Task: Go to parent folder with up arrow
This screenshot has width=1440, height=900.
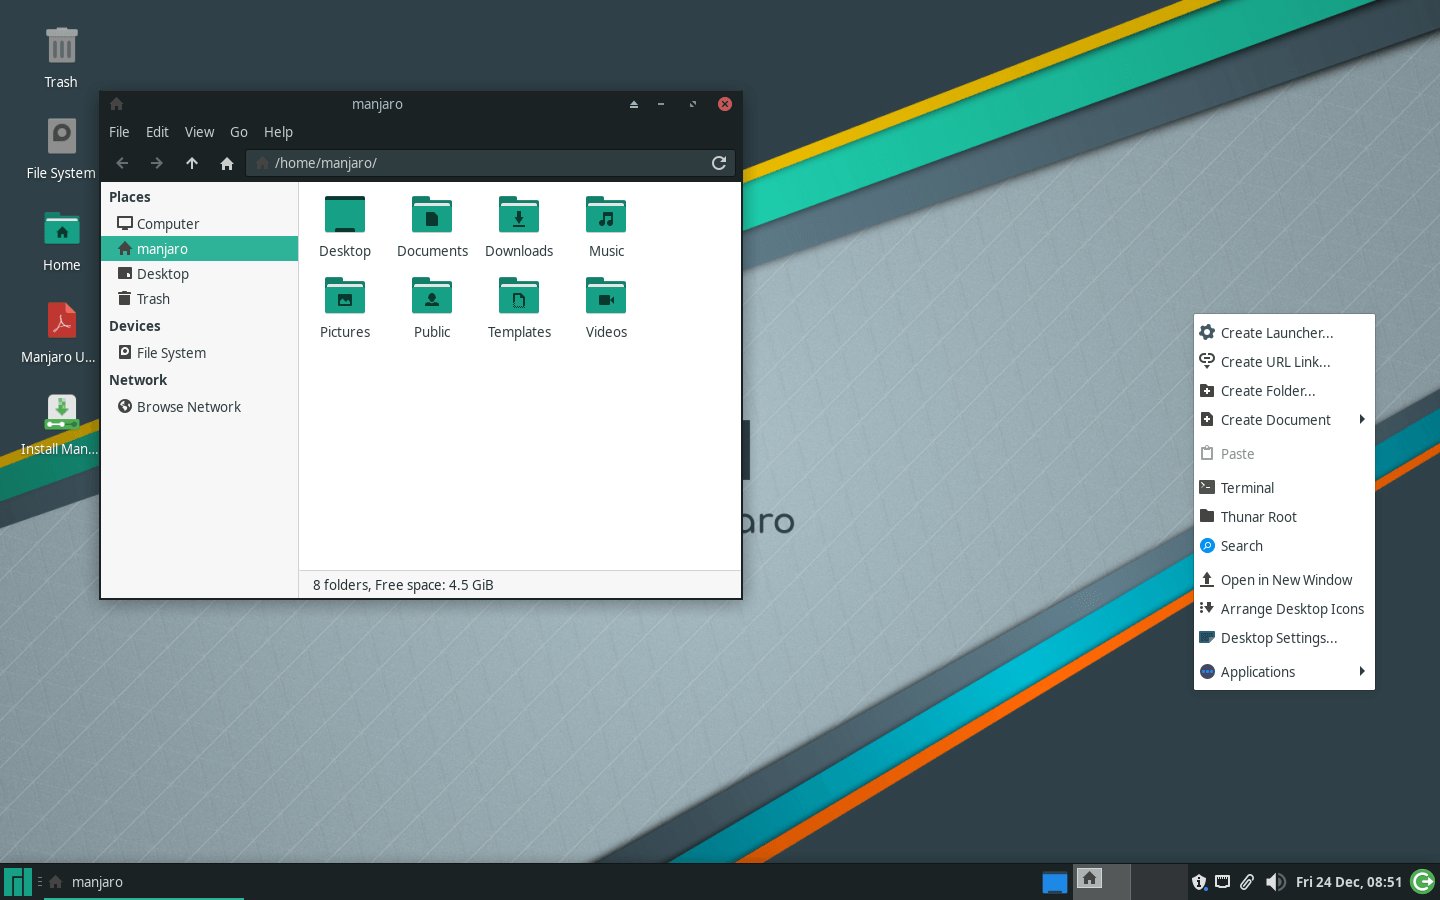Action: click(x=192, y=163)
